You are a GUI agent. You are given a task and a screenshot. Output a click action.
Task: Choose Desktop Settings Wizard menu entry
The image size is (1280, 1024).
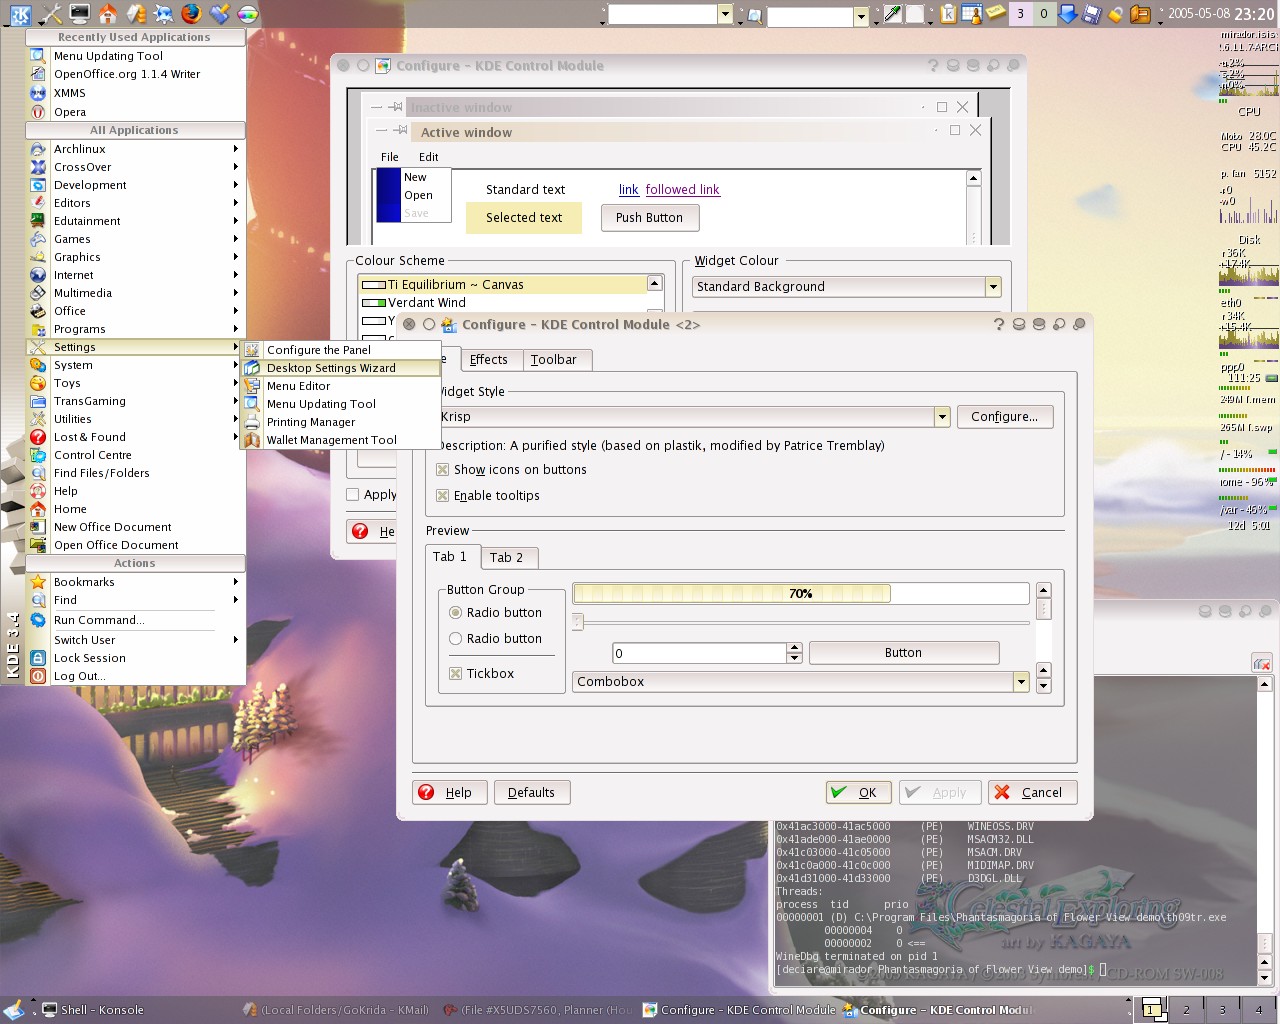(x=341, y=368)
